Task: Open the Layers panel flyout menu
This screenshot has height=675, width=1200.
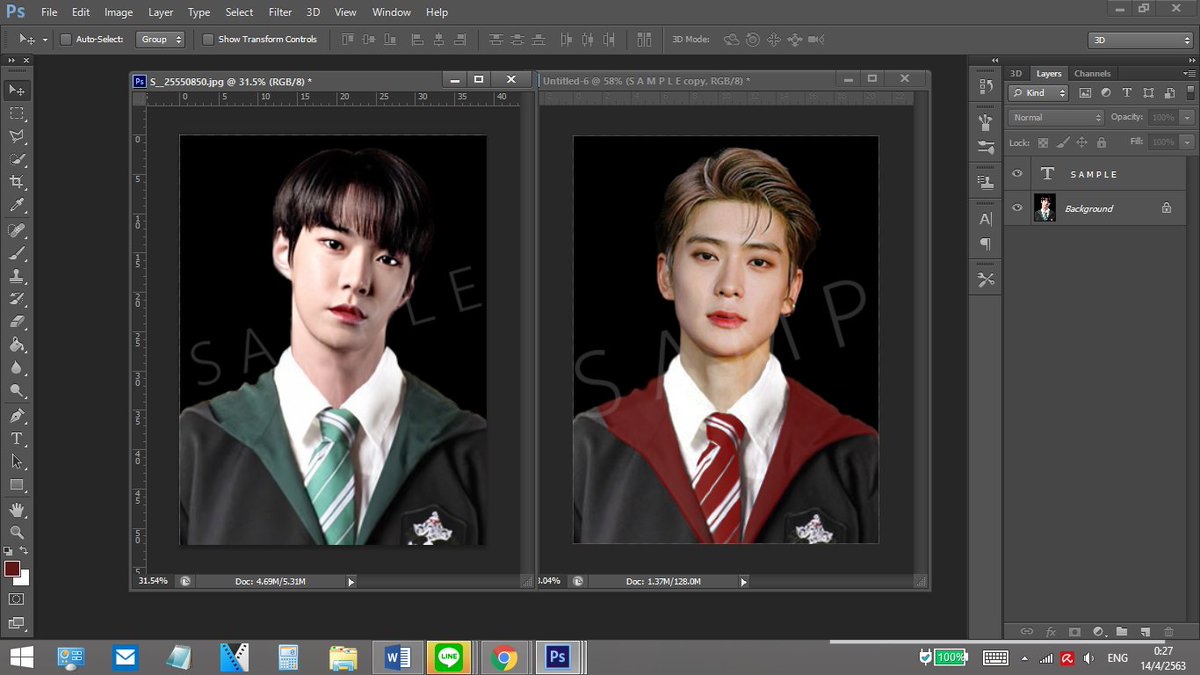Action: click(x=1188, y=74)
